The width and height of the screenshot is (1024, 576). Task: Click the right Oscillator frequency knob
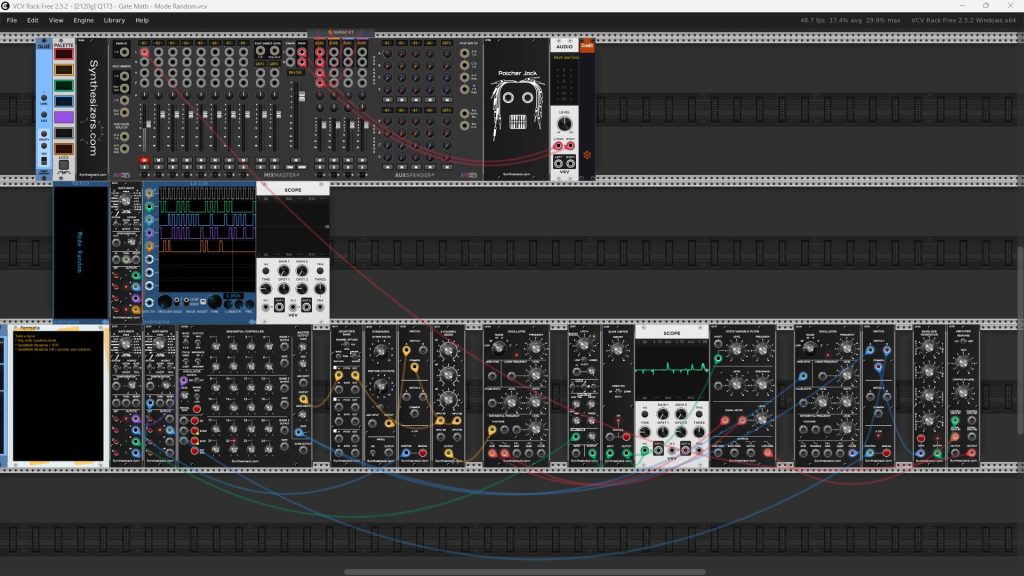tap(846, 349)
